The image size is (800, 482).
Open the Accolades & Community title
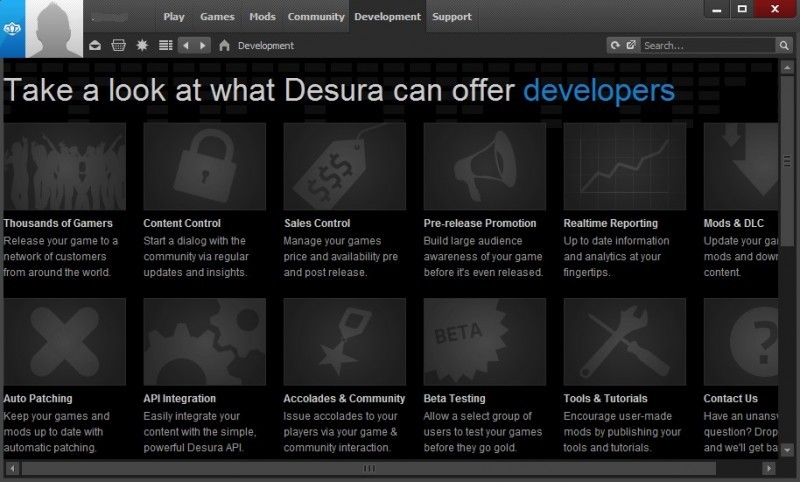[344, 398]
